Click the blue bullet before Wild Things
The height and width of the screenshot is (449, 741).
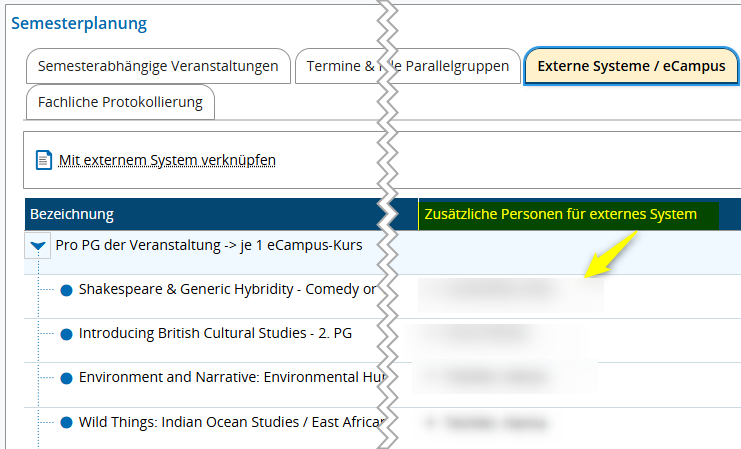click(x=67, y=423)
